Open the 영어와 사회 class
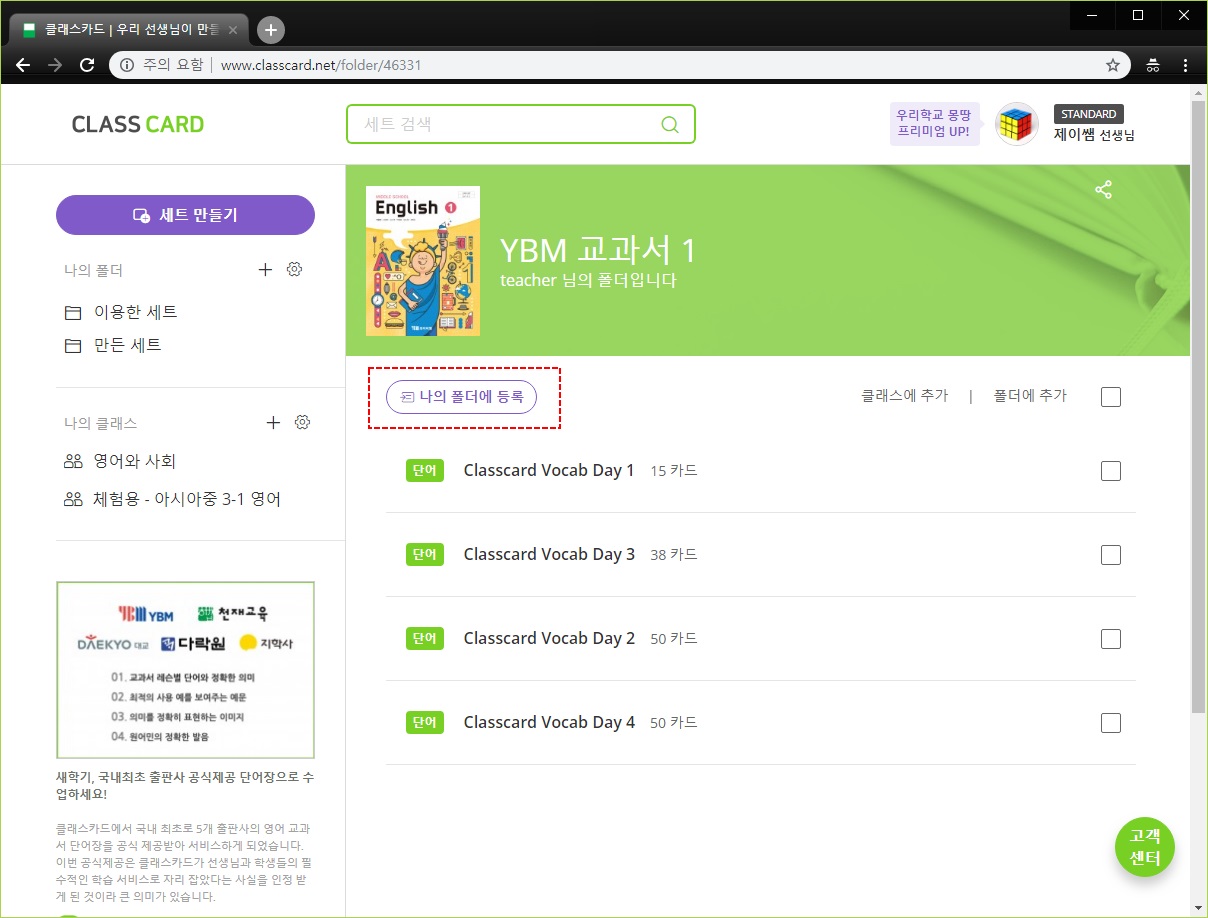This screenshot has height=918, width=1208. [120, 462]
